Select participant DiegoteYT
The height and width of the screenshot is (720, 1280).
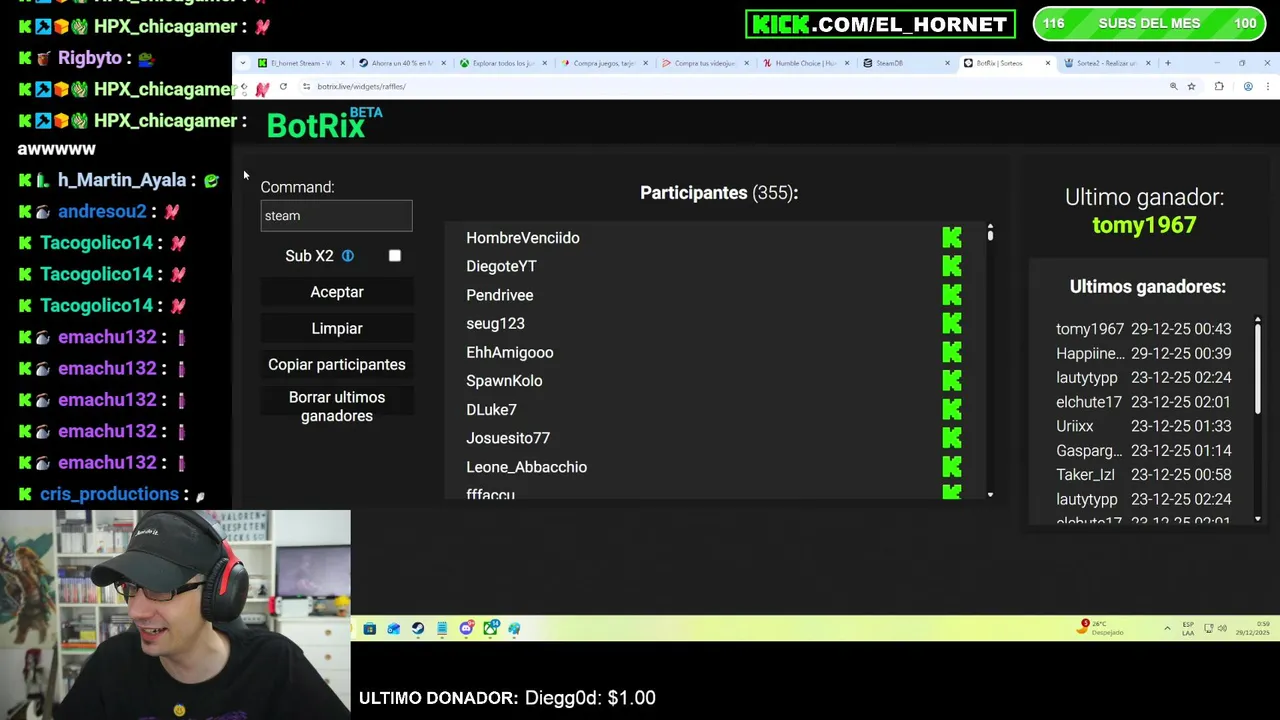pyautogui.click(x=501, y=266)
